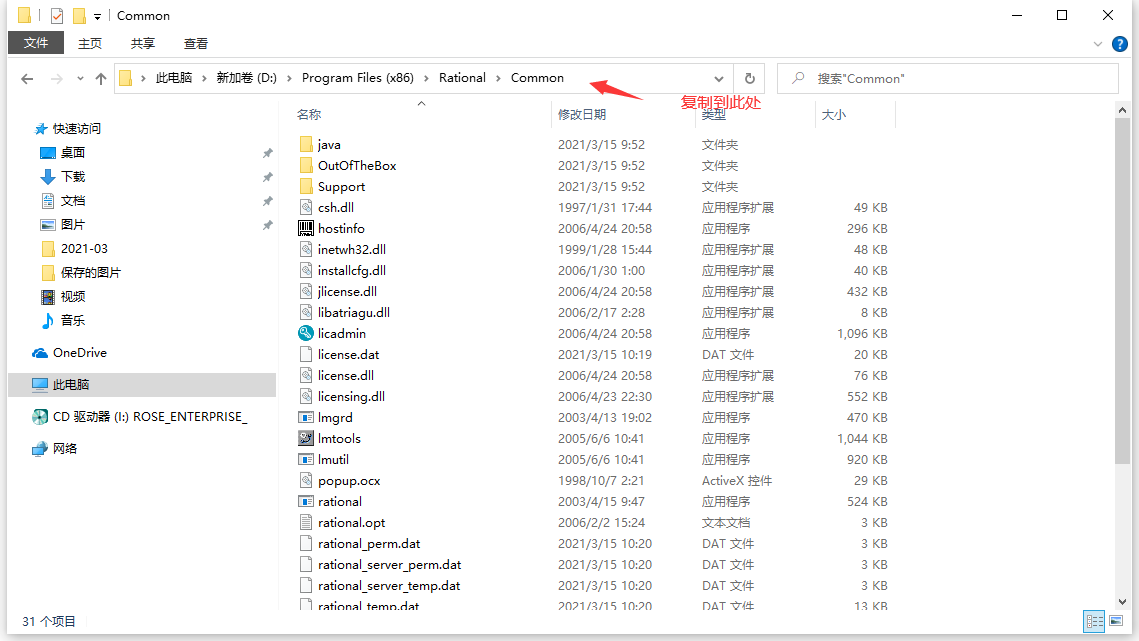
Task: Sort by 名称 column header
Action: pos(309,114)
